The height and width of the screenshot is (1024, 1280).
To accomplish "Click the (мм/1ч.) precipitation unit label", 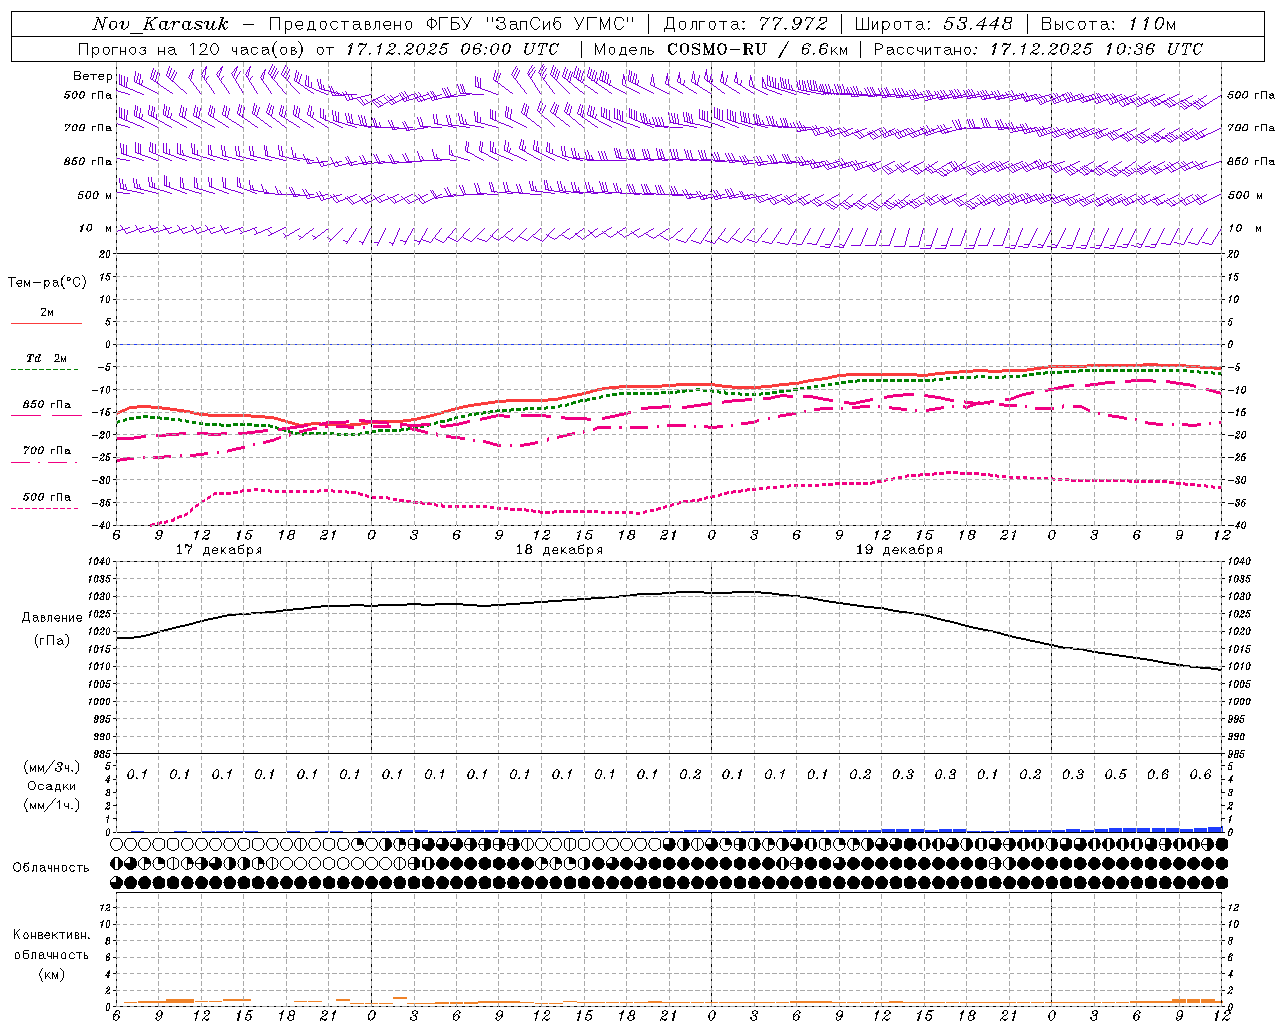I will 52,805.
